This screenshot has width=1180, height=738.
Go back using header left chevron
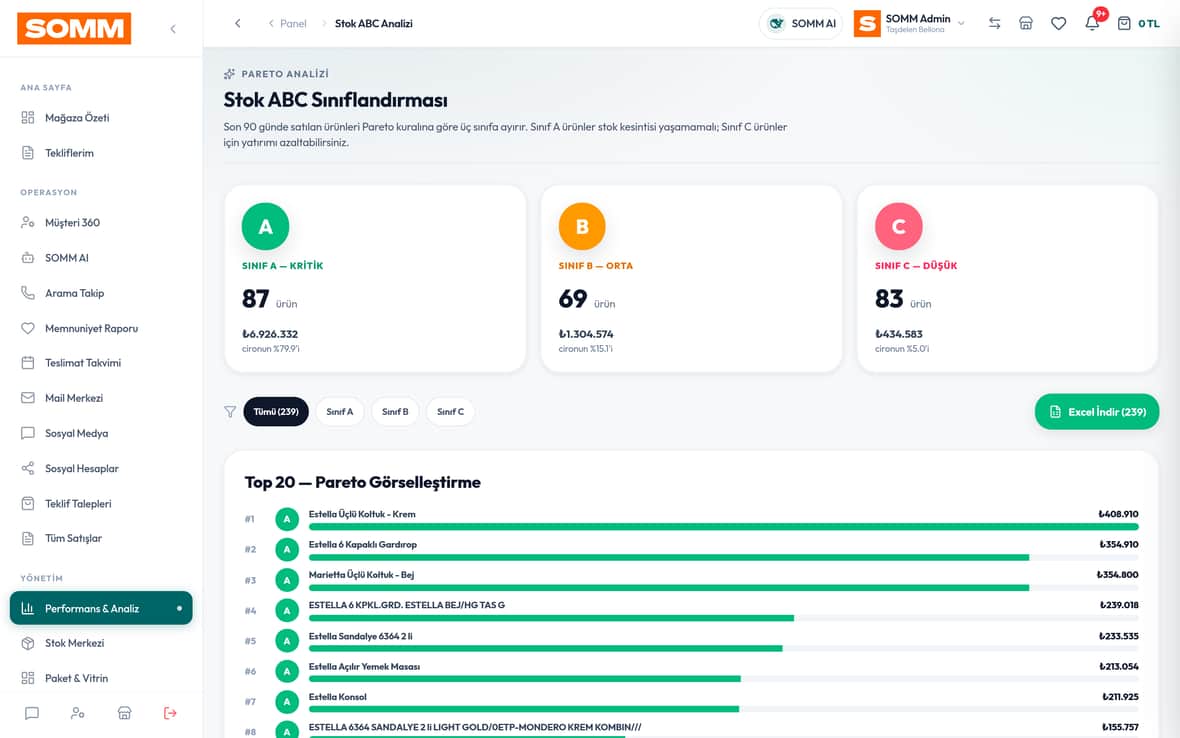[x=238, y=23]
